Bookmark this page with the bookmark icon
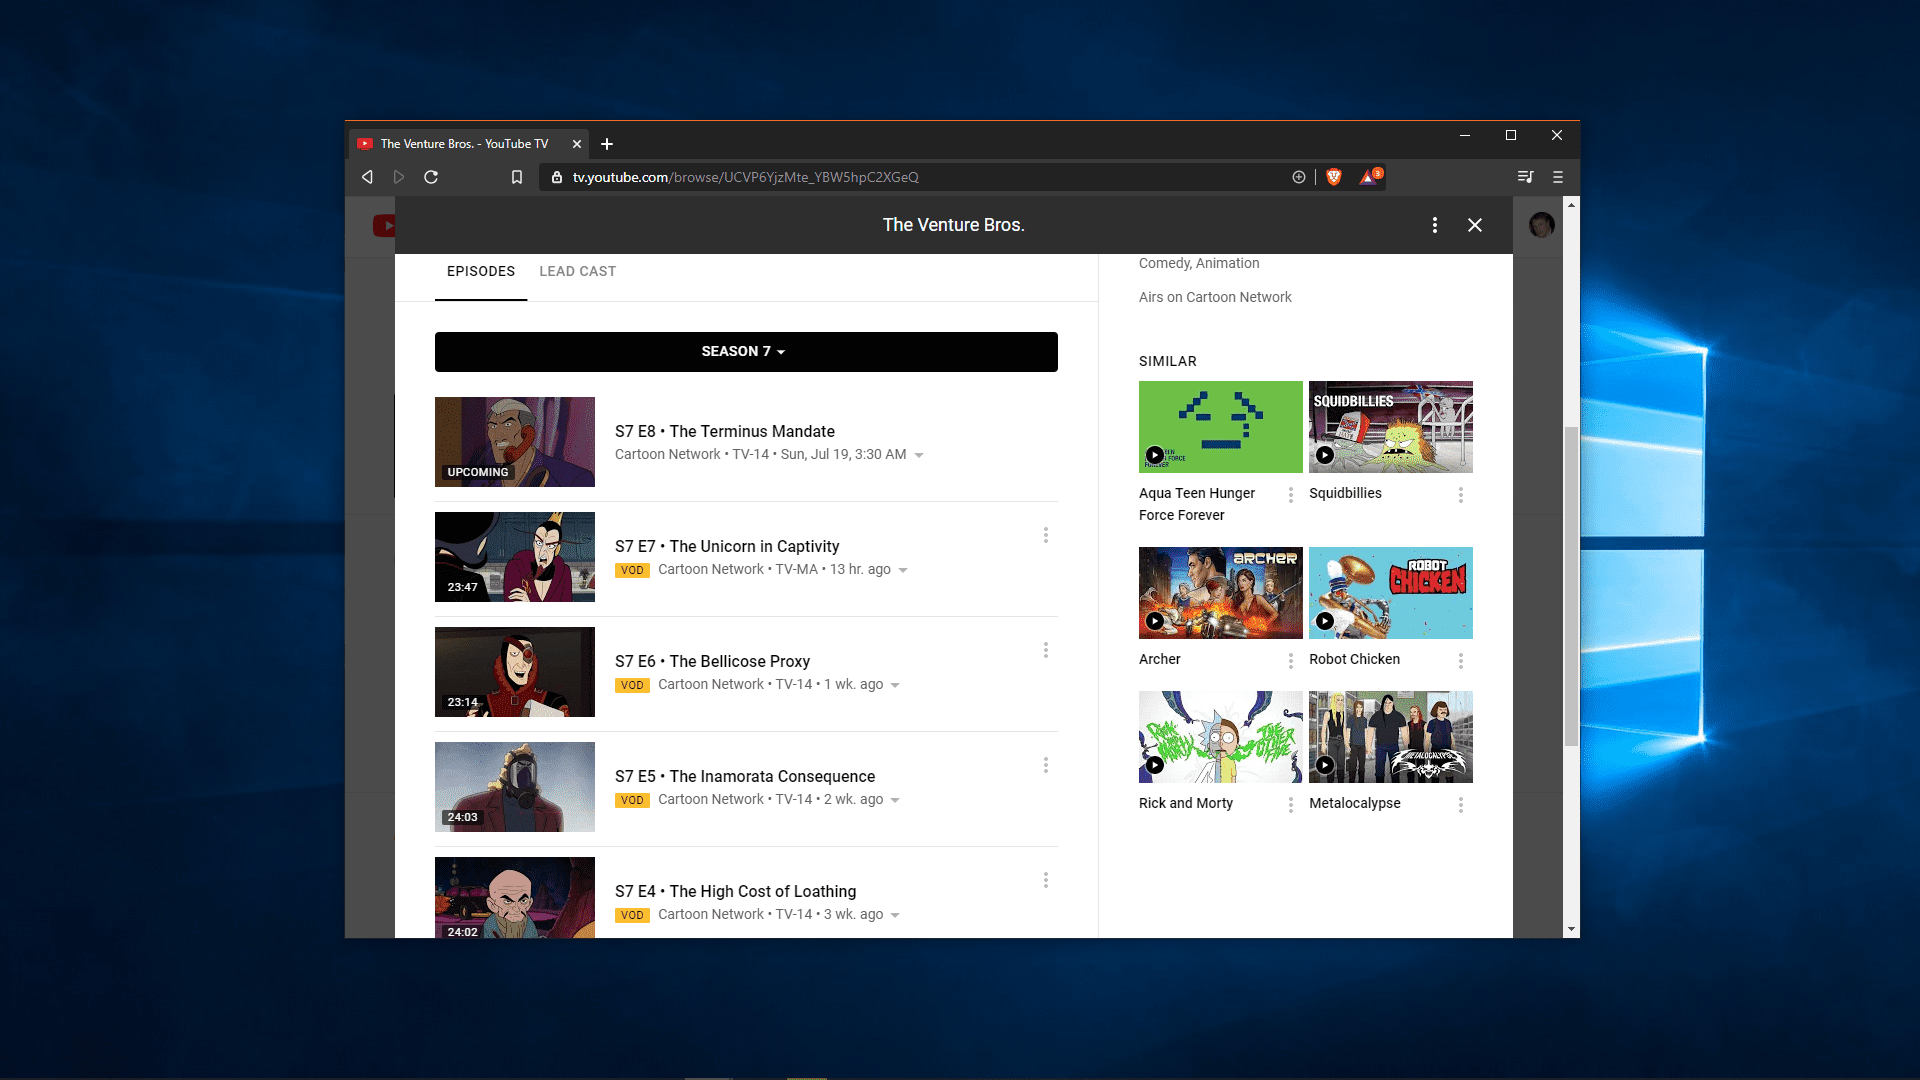Viewport: 1920px width, 1080px height. [517, 177]
